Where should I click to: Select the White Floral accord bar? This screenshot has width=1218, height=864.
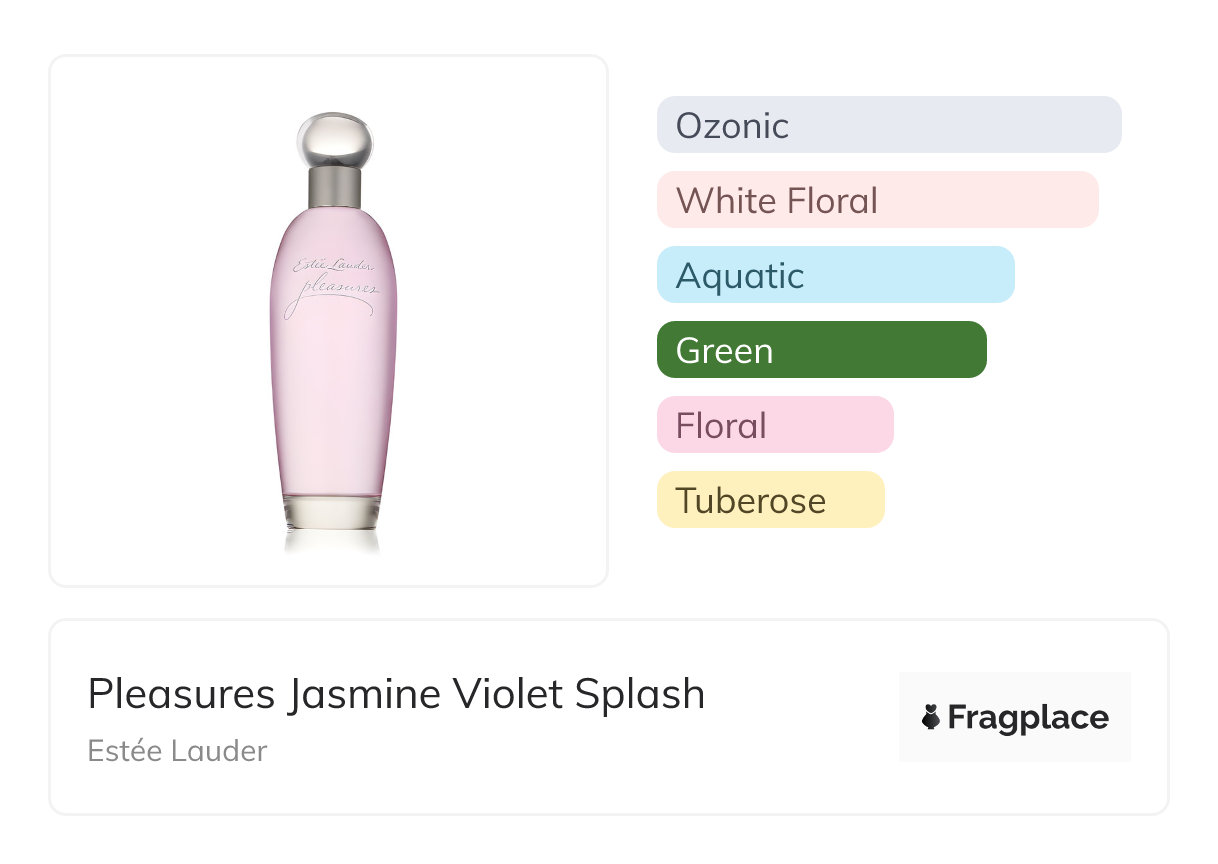coord(877,200)
